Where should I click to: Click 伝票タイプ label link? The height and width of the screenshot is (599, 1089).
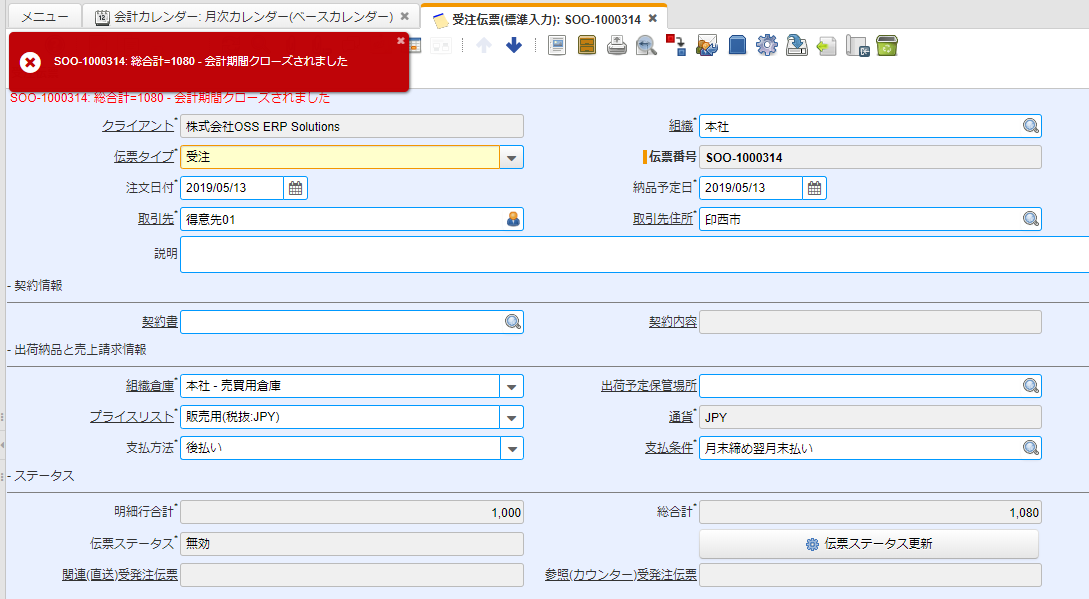[144, 157]
